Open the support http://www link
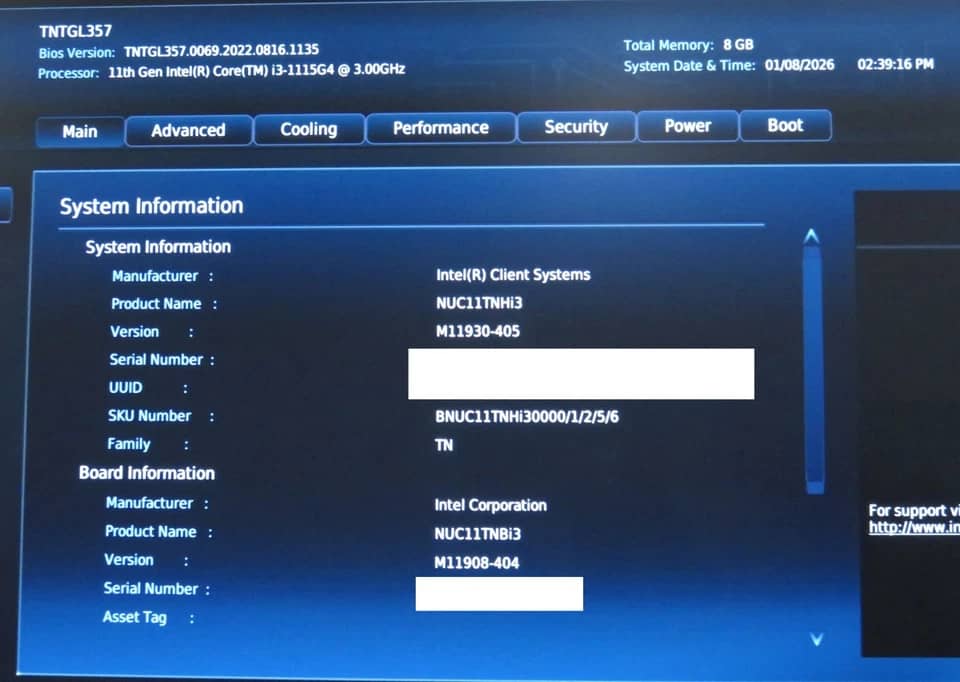The width and height of the screenshot is (960, 682). tap(914, 527)
